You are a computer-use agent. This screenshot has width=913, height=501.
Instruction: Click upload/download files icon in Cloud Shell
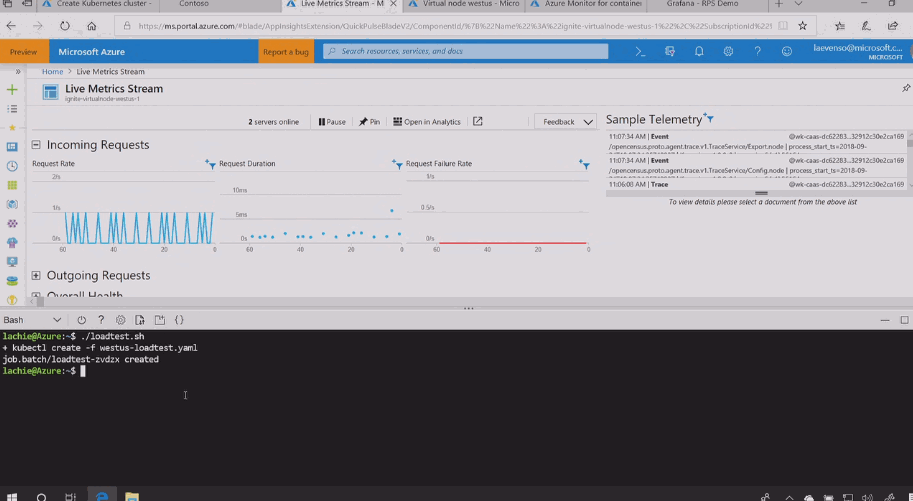point(140,320)
